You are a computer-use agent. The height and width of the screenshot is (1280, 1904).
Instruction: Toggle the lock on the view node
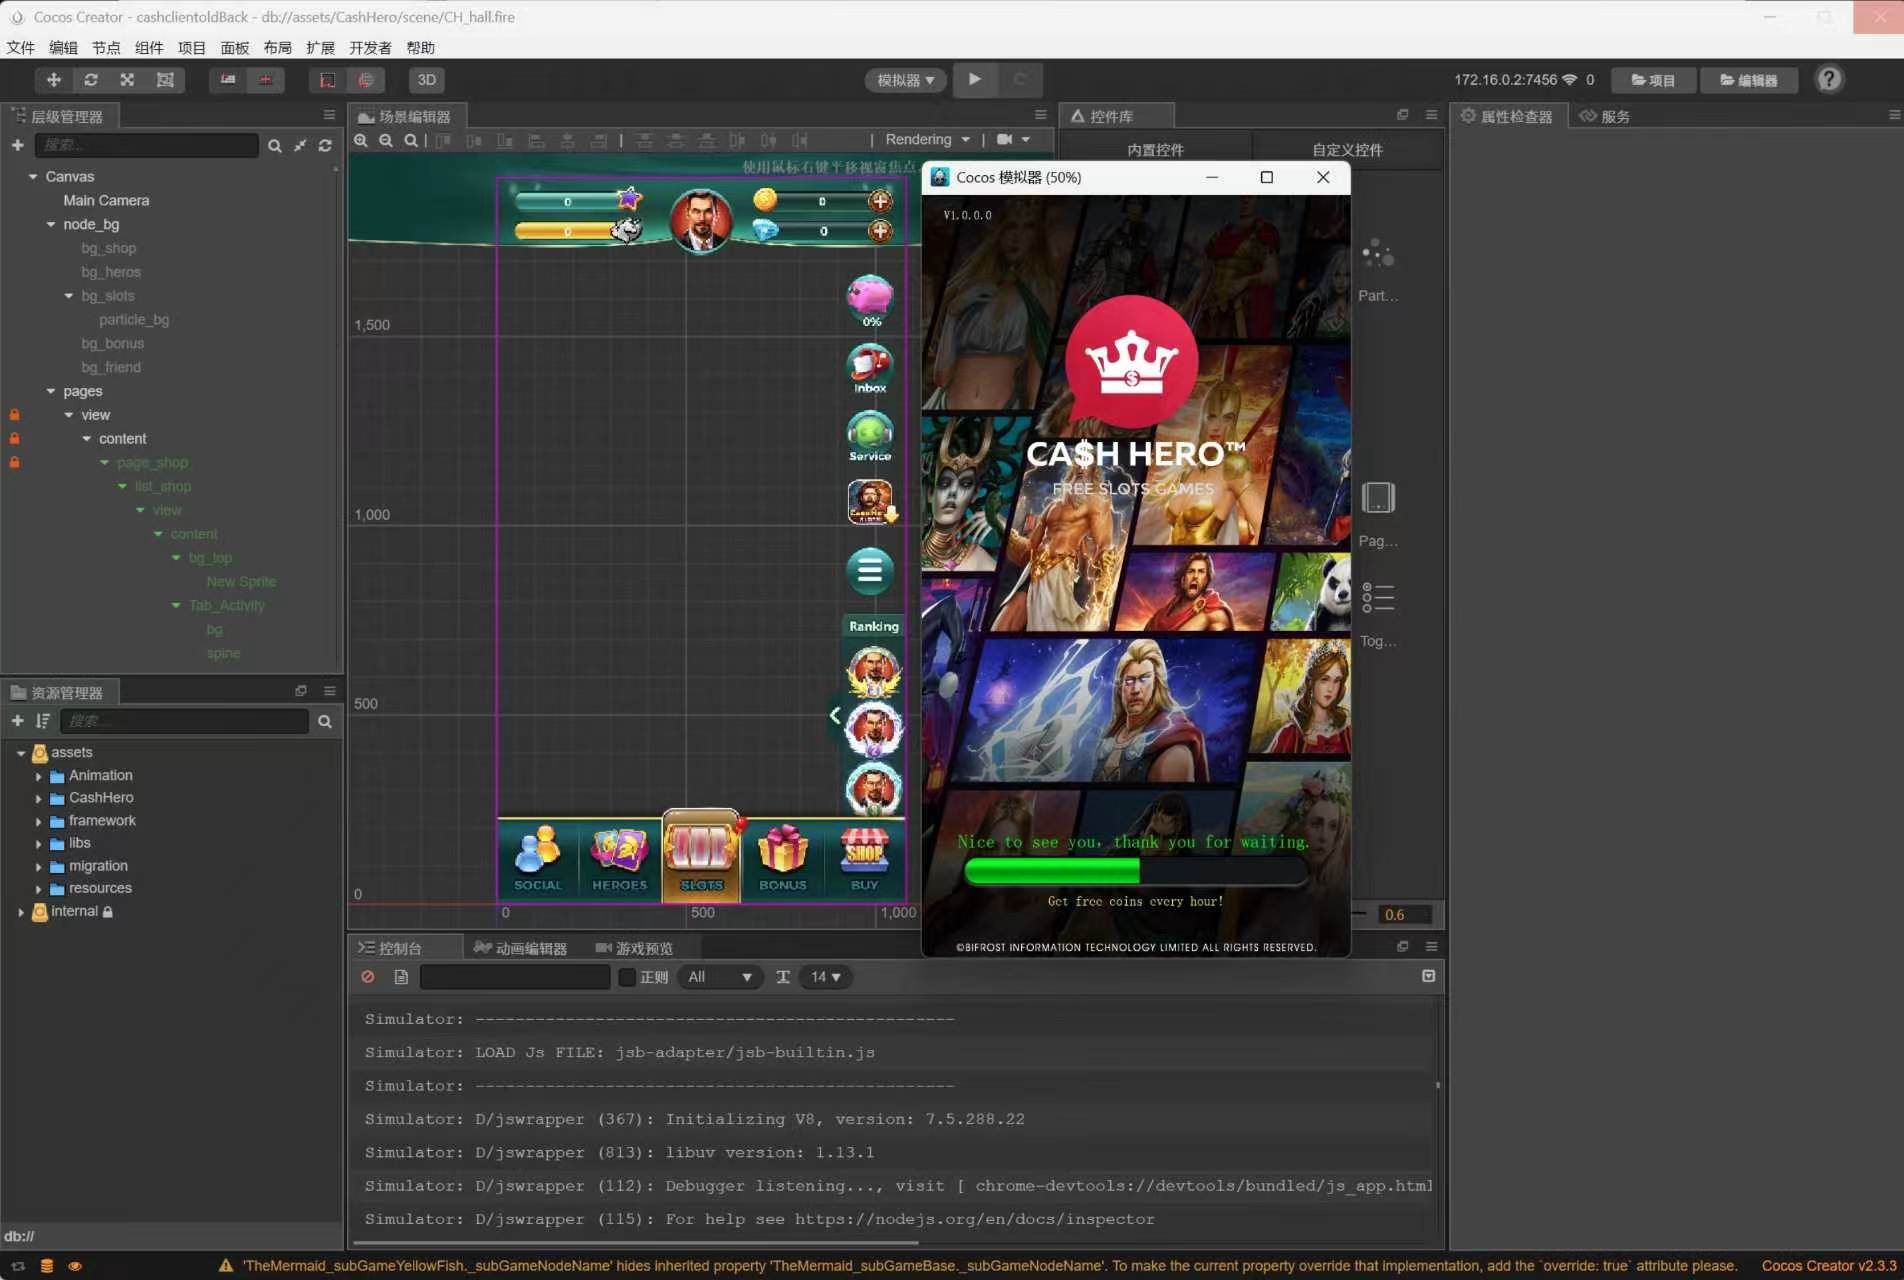[x=14, y=415]
